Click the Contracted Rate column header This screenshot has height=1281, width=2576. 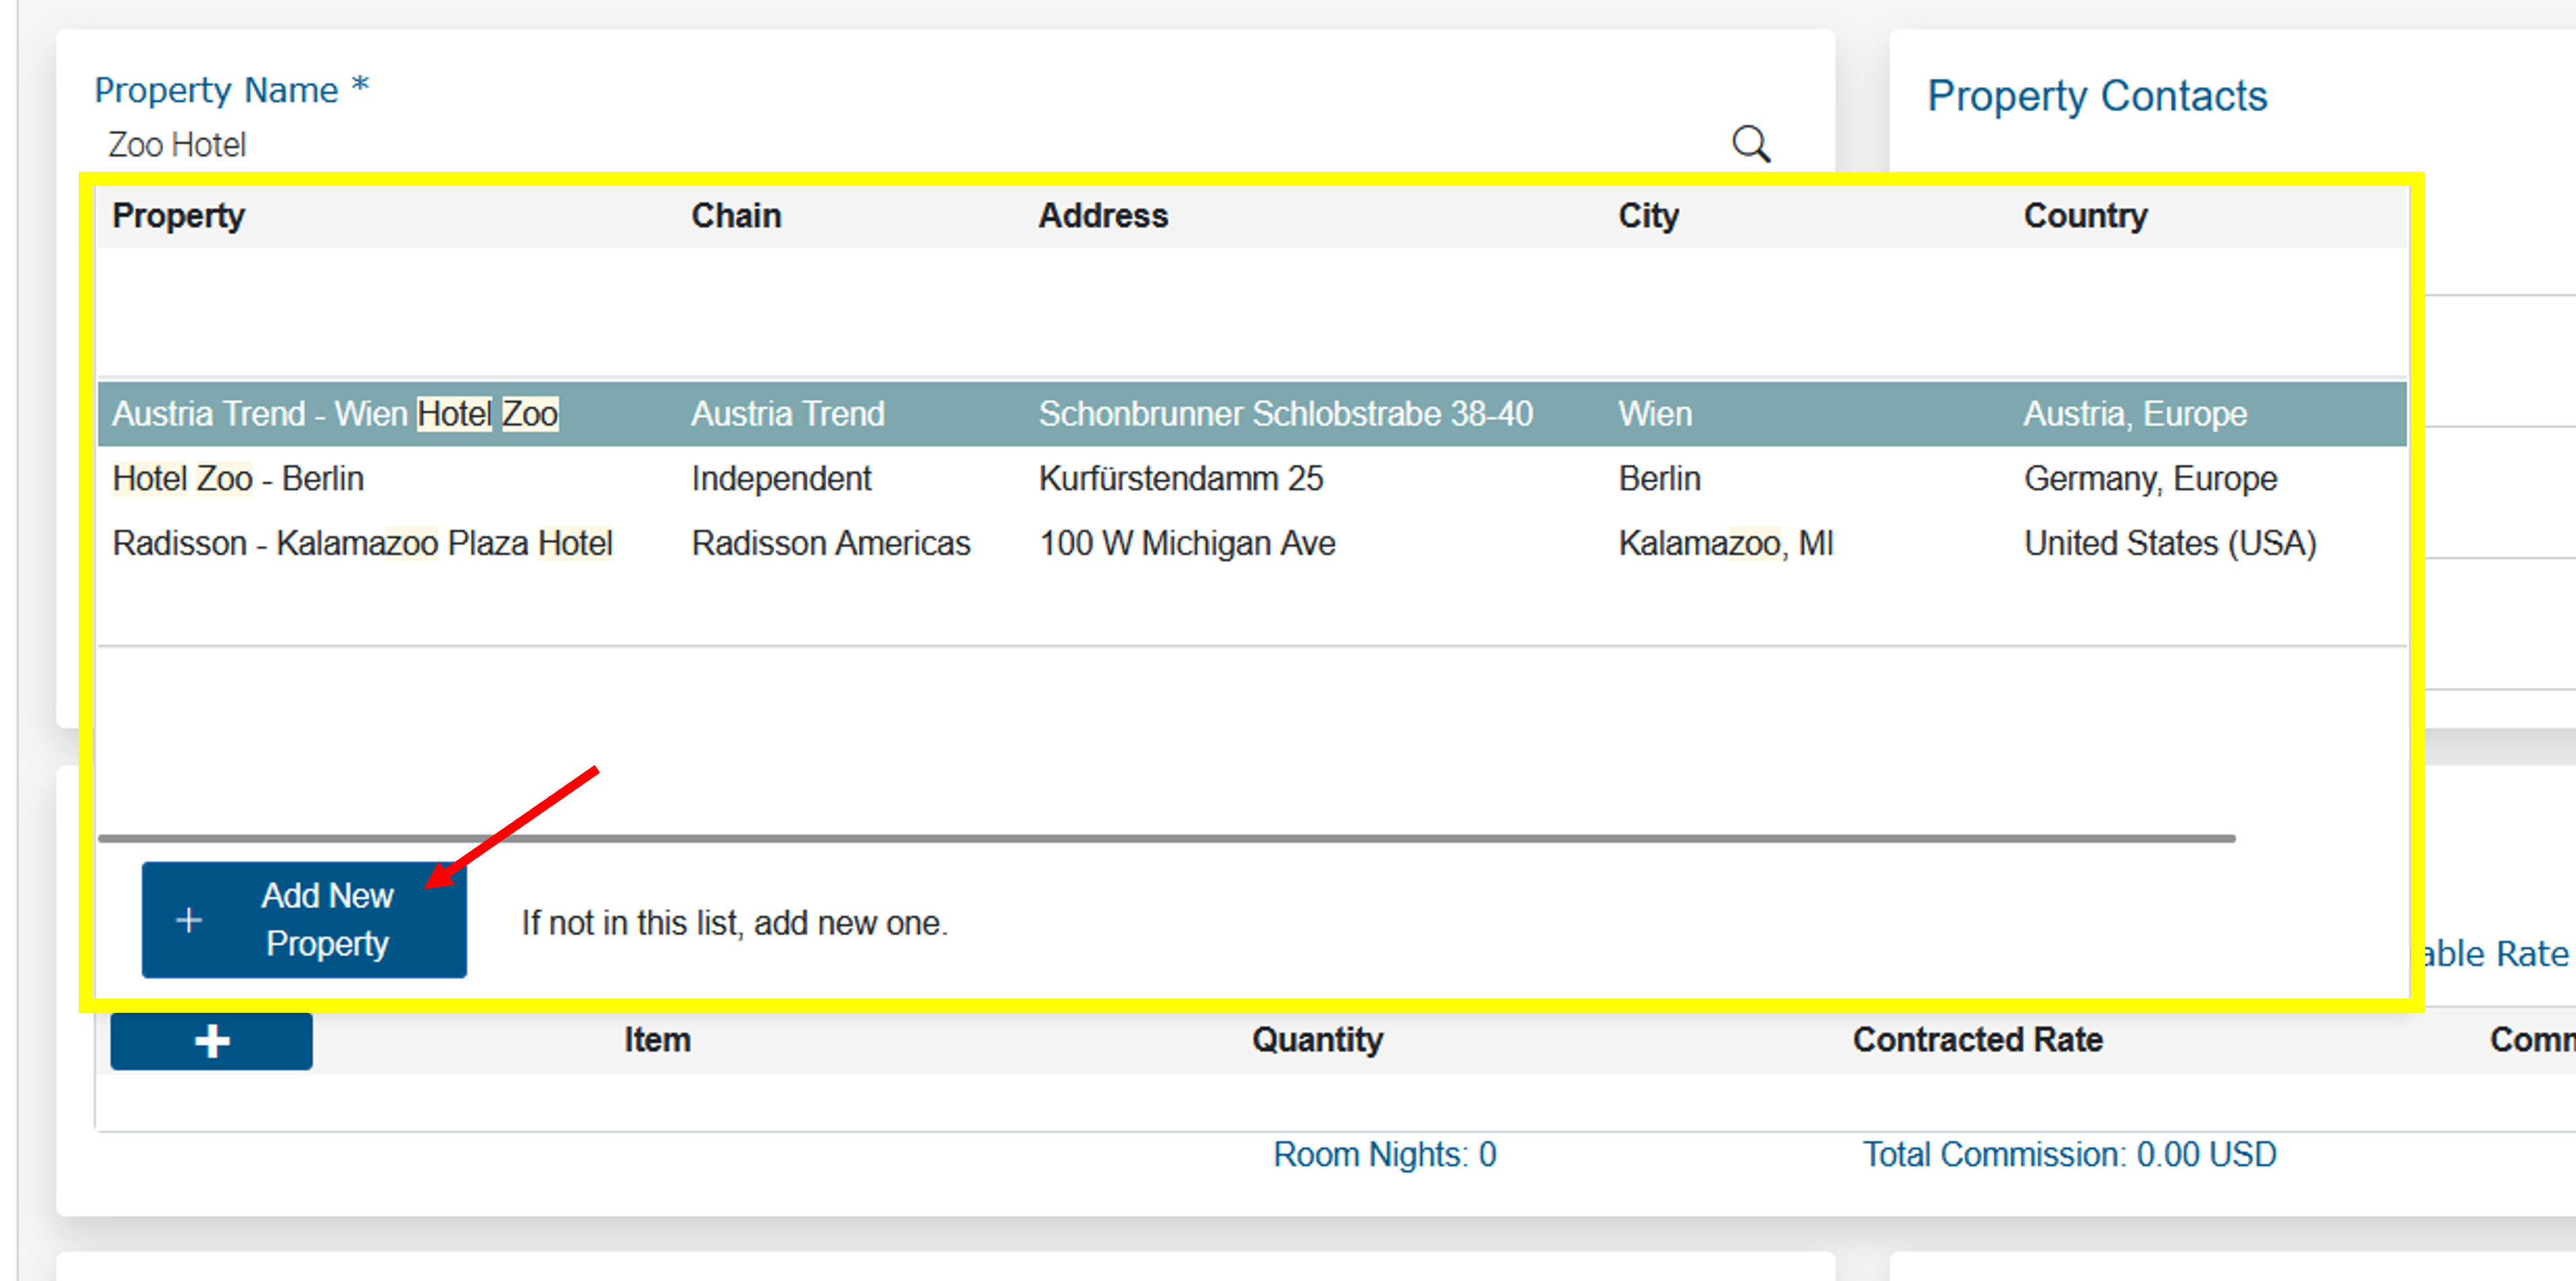tap(1979, 1040)
